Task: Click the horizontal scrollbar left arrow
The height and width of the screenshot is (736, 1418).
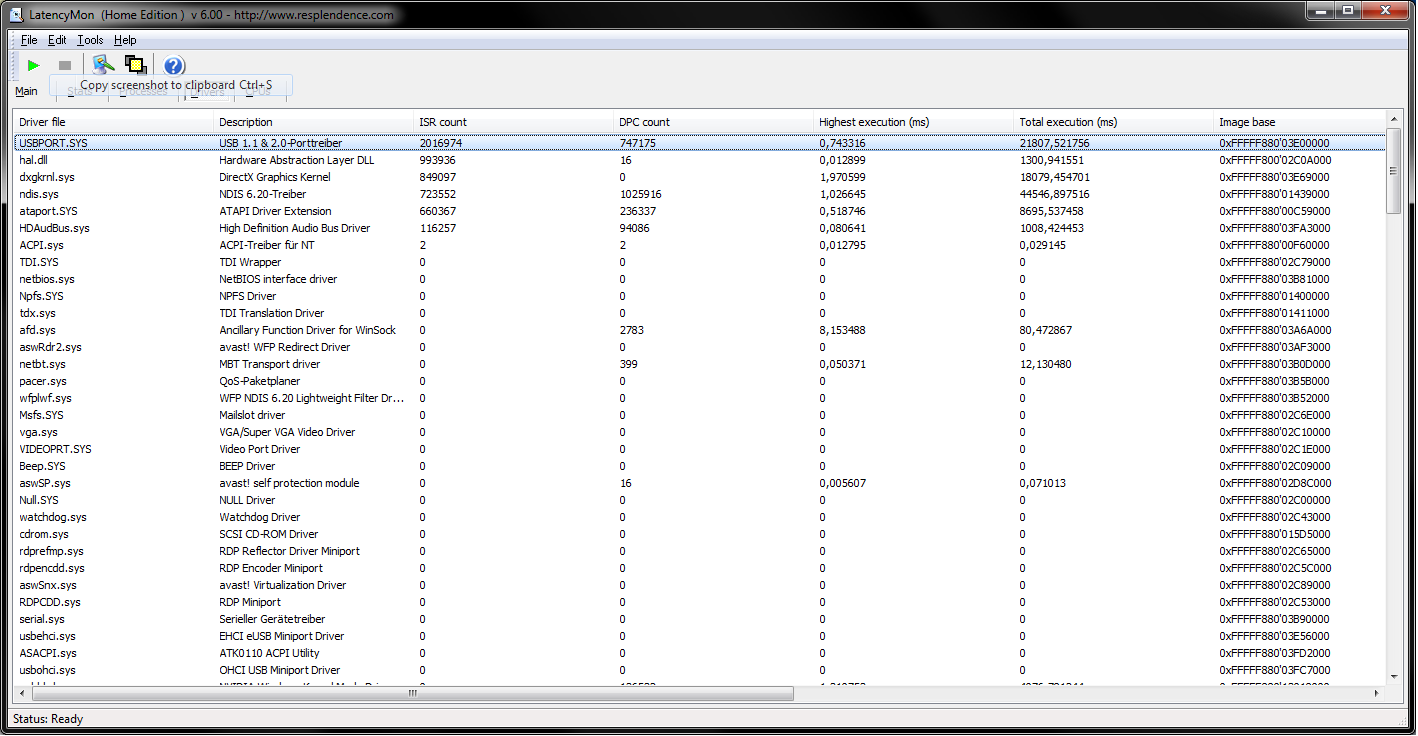Action: pyautogui.click(x=21, y=693)
